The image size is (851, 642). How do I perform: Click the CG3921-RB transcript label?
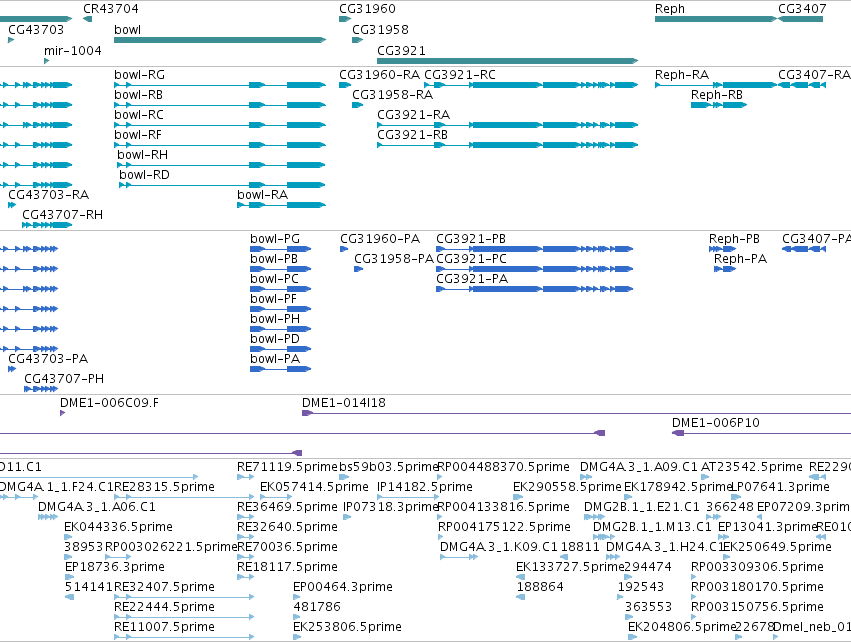[x=412, y=135]
